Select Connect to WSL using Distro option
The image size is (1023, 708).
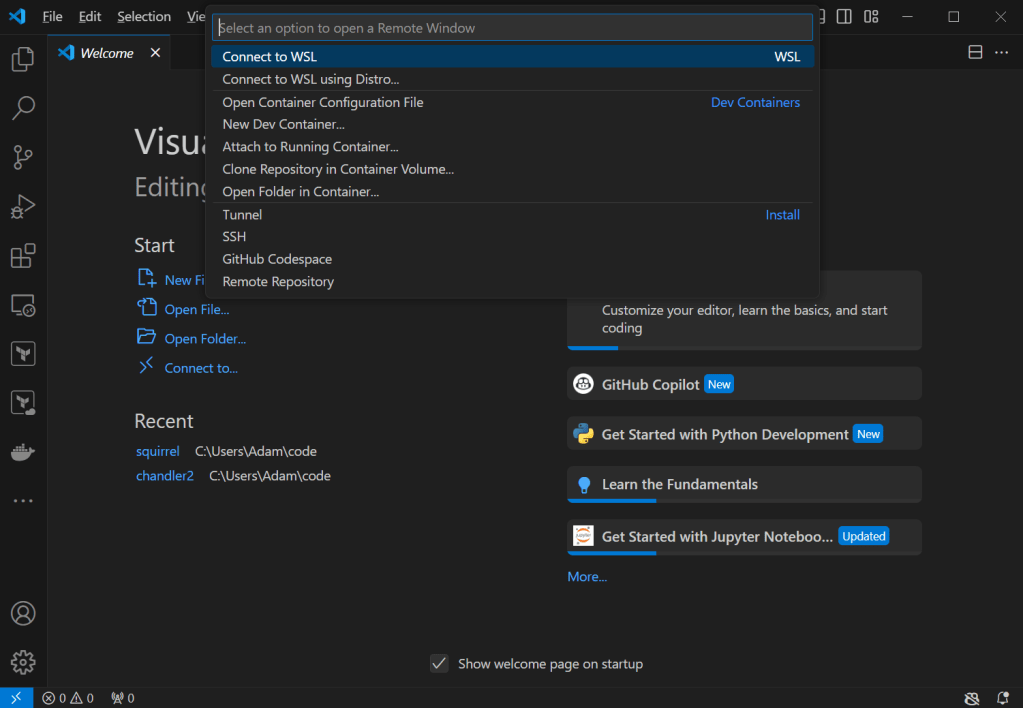[310, 79]
